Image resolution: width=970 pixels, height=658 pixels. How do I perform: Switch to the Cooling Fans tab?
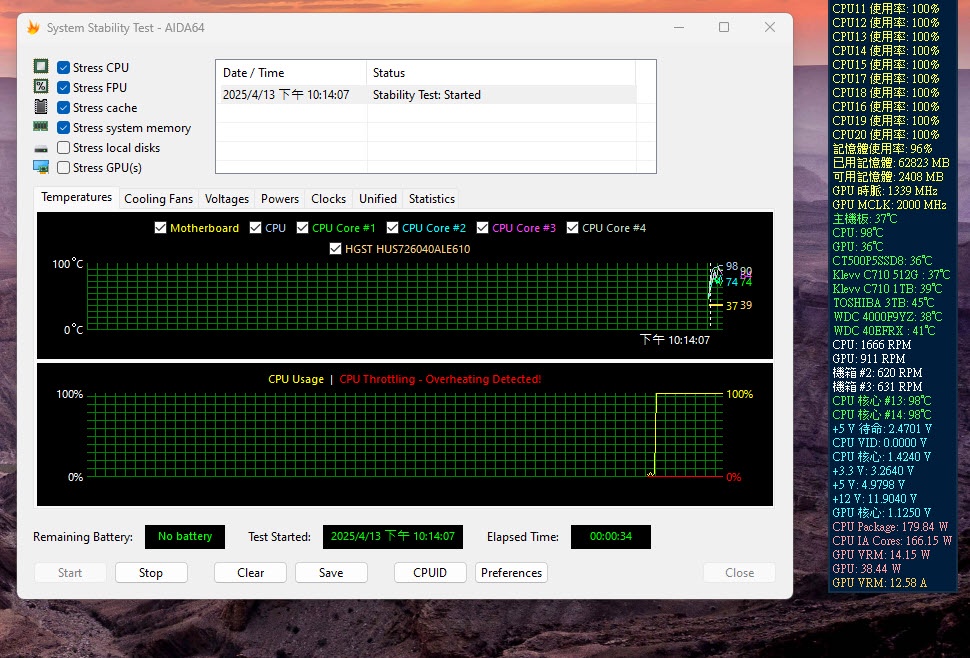pyautogui.click(x=158, y=199)
